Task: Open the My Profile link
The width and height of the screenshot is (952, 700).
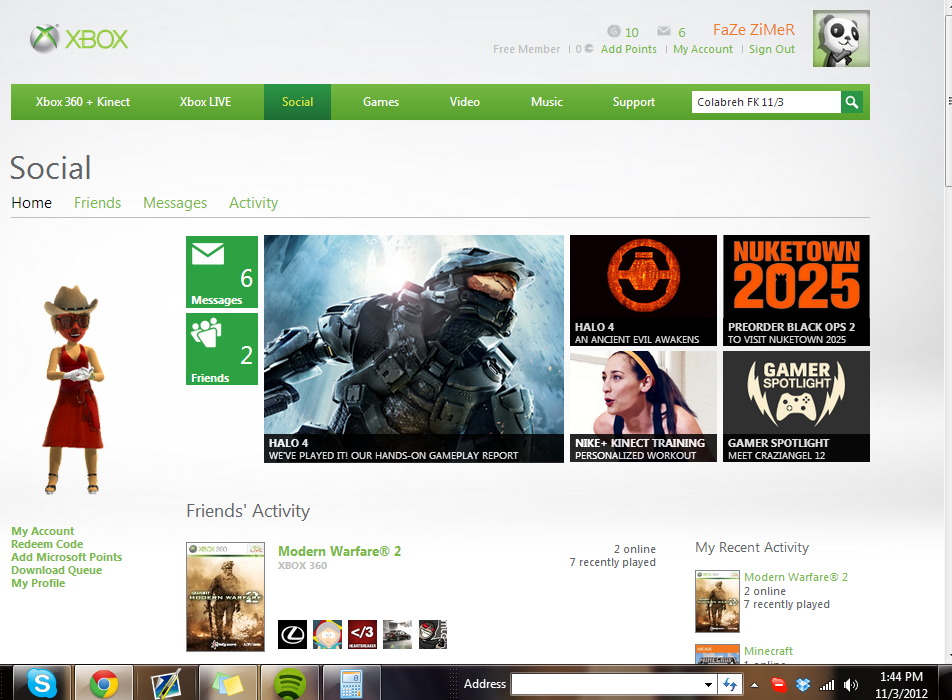Action: (x=38, y=583)
